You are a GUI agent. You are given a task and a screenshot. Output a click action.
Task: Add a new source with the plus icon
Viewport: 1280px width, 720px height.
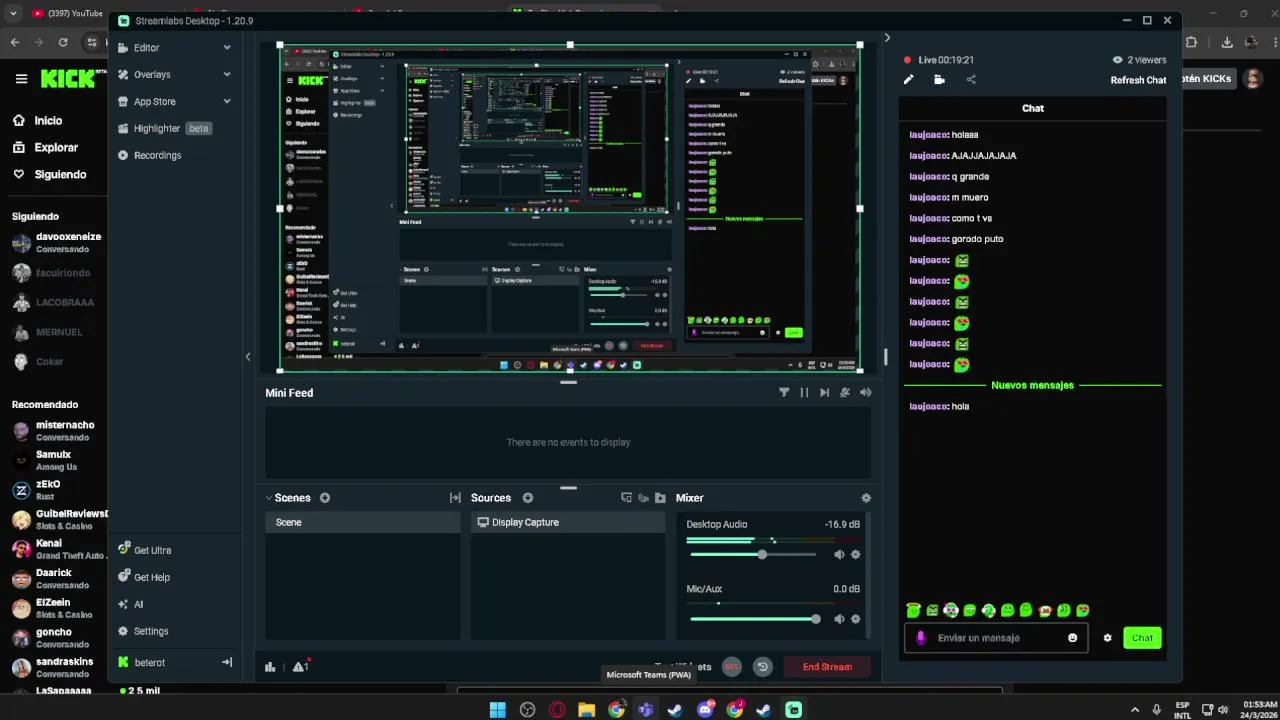(x=528, y=498)
